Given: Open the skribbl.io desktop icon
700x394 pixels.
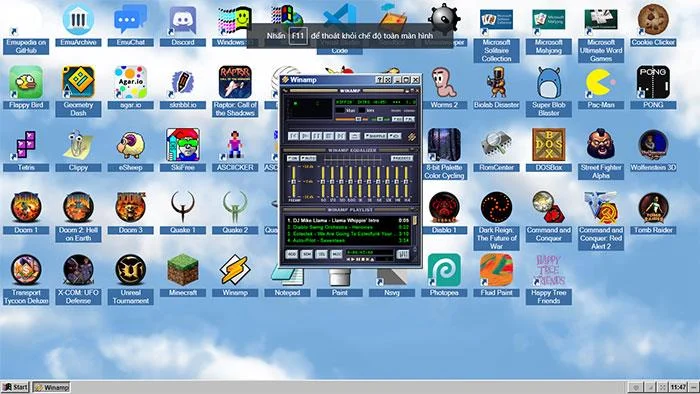Looking at the screenshot, I should tap(183, 88).
